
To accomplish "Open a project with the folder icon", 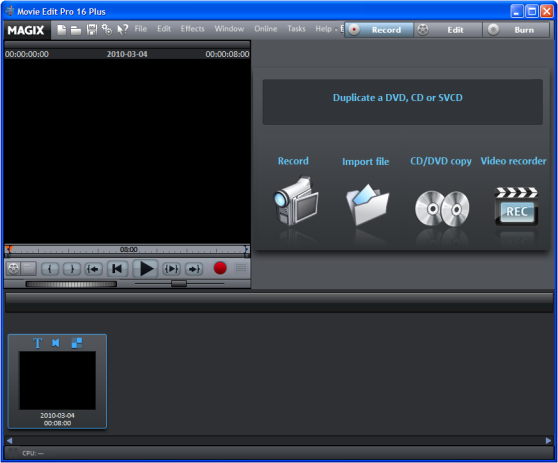I will [x=75, y=30].
